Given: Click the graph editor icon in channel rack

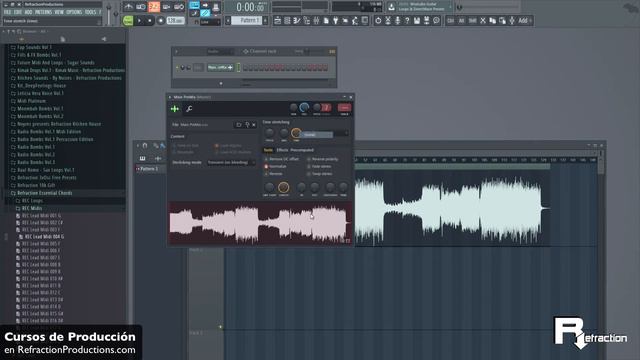Looking at the screenshot, I should [x=332, y=51].
